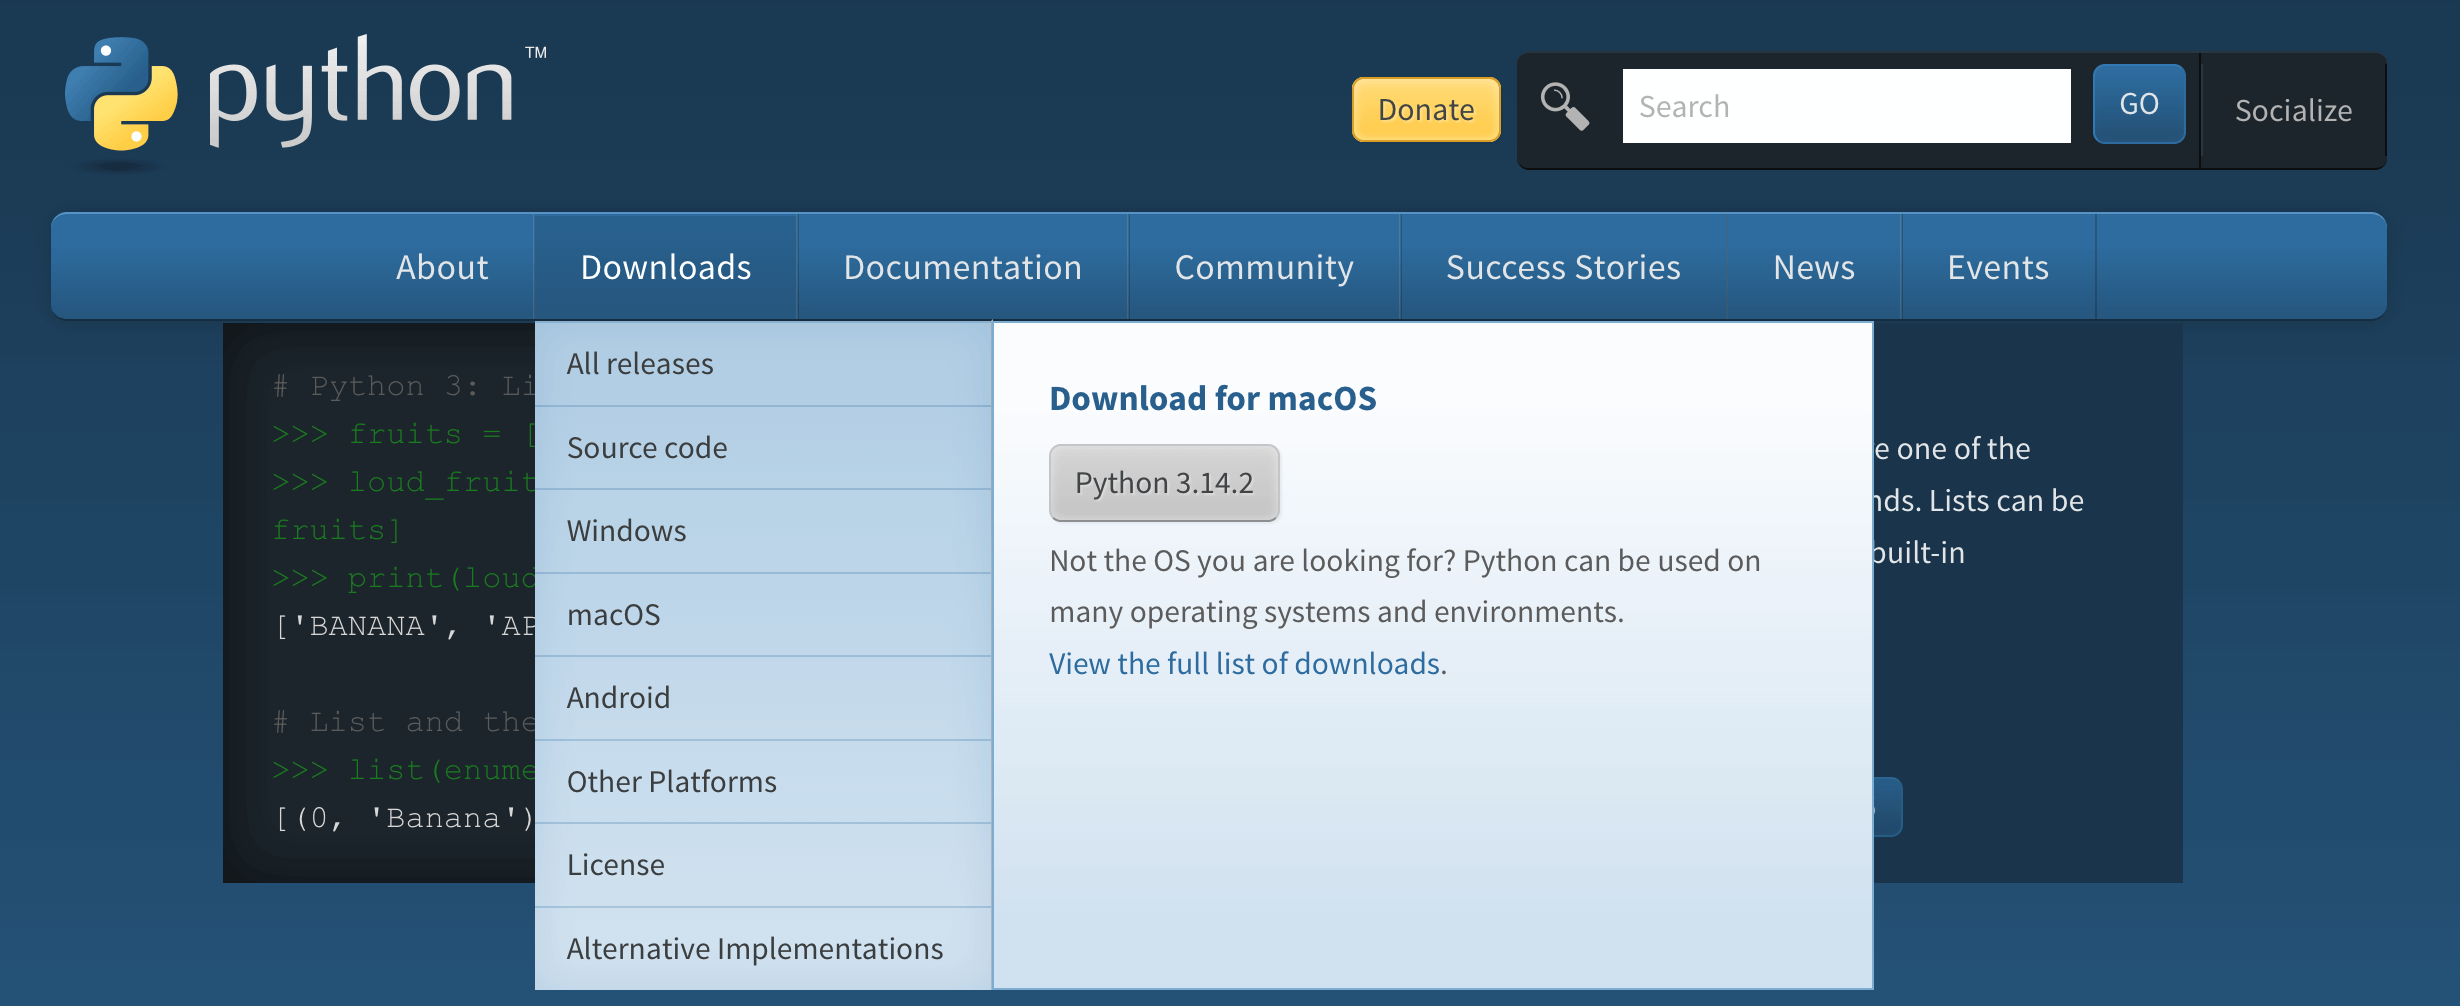
Task: Click into the Search input field
Action: pos(1845,106)
